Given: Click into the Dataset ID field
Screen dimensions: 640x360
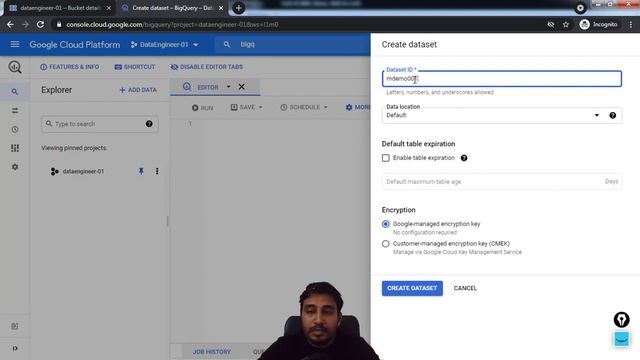Looking at the screenshot, I should coord(502,79).
